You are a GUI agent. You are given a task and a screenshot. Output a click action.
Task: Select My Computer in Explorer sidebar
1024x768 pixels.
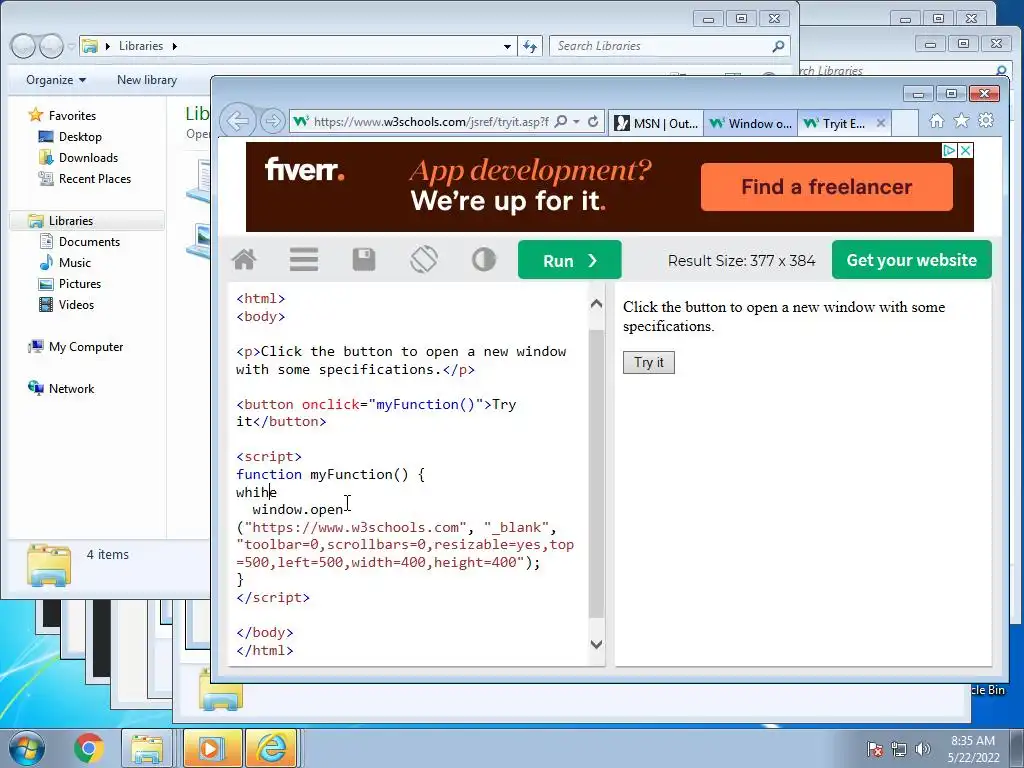(x=86, y=347)
